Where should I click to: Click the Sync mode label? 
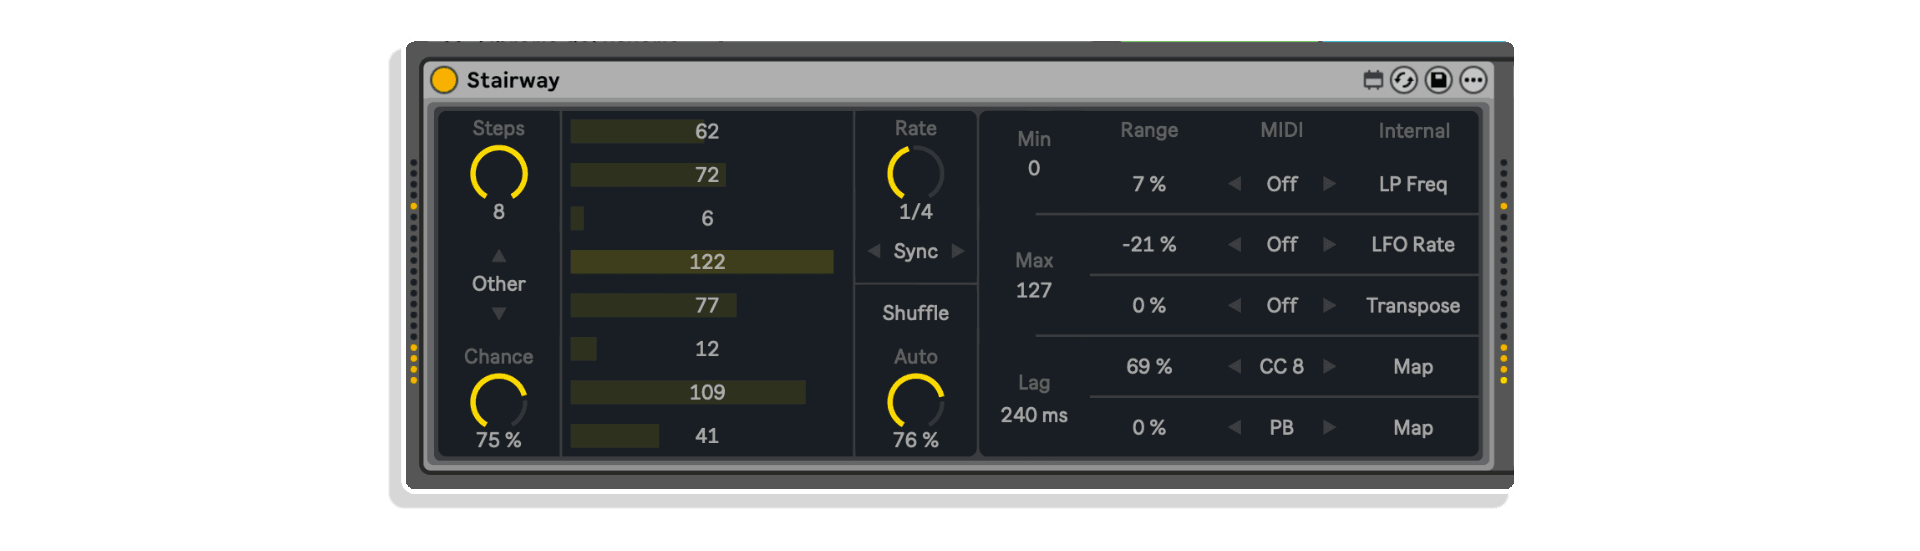[916, 251]
